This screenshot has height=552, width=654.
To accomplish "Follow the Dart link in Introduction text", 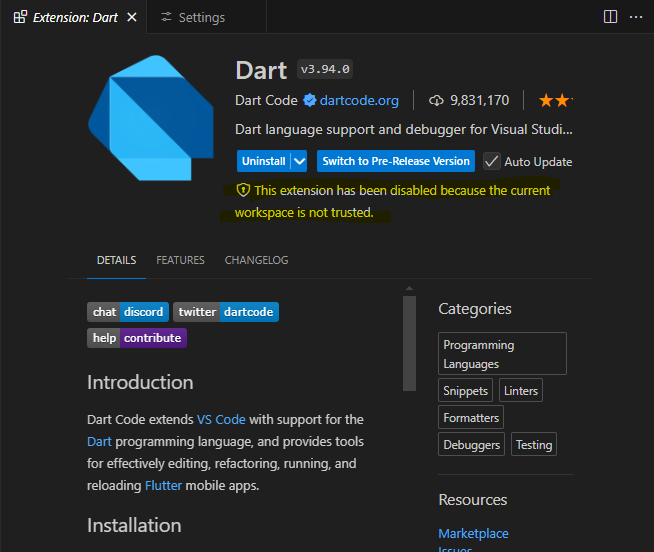I will pos(99,441).
